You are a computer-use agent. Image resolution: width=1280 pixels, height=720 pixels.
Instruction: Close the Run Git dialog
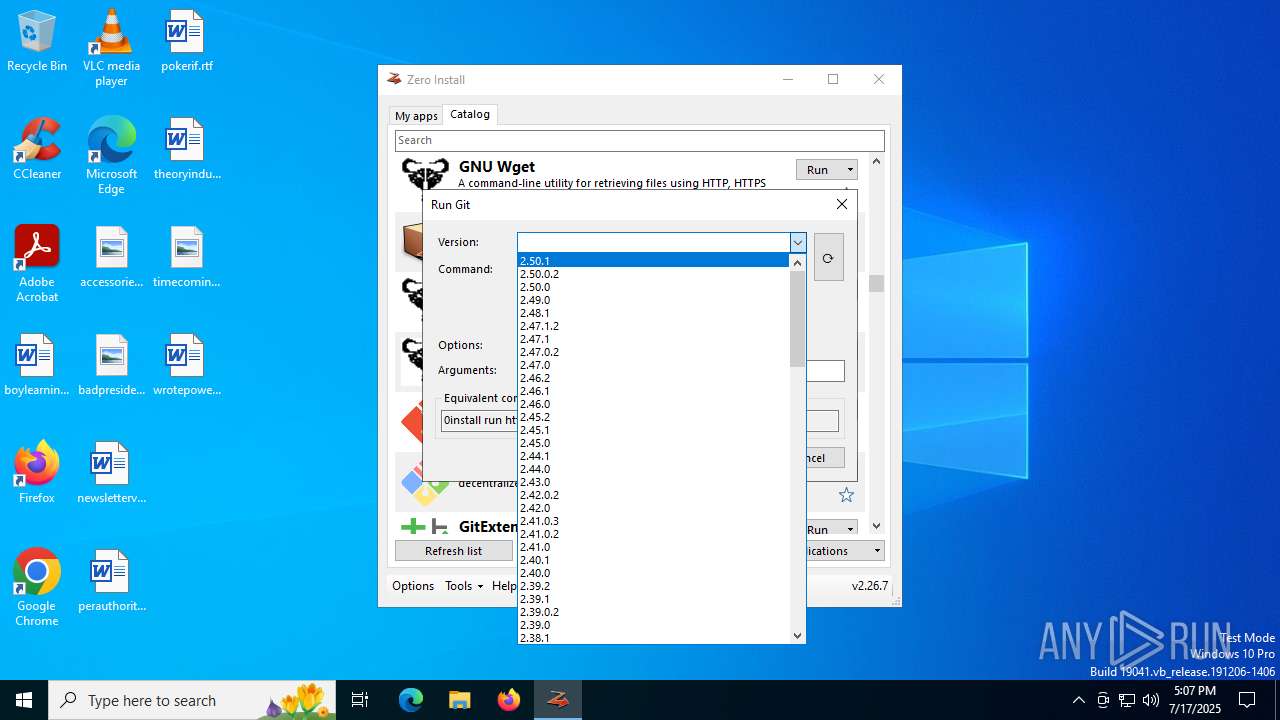[841, 204]
